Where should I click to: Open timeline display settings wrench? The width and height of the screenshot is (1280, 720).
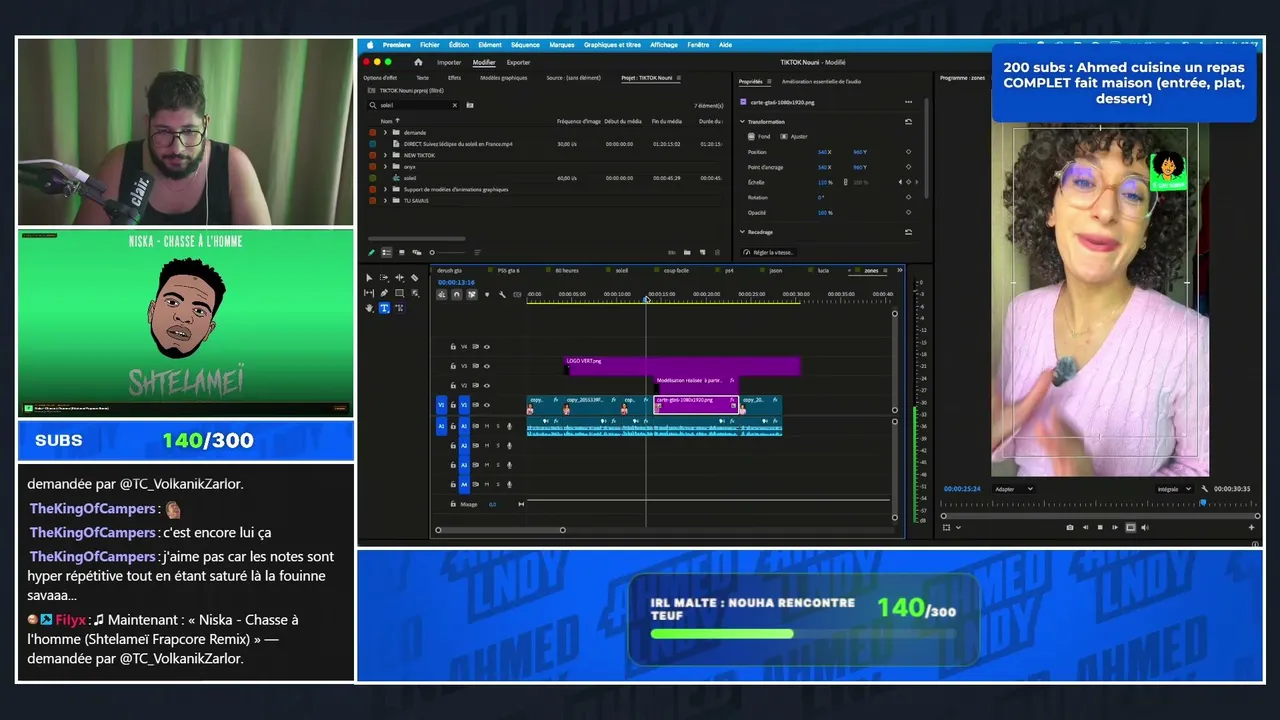[502, 294]
